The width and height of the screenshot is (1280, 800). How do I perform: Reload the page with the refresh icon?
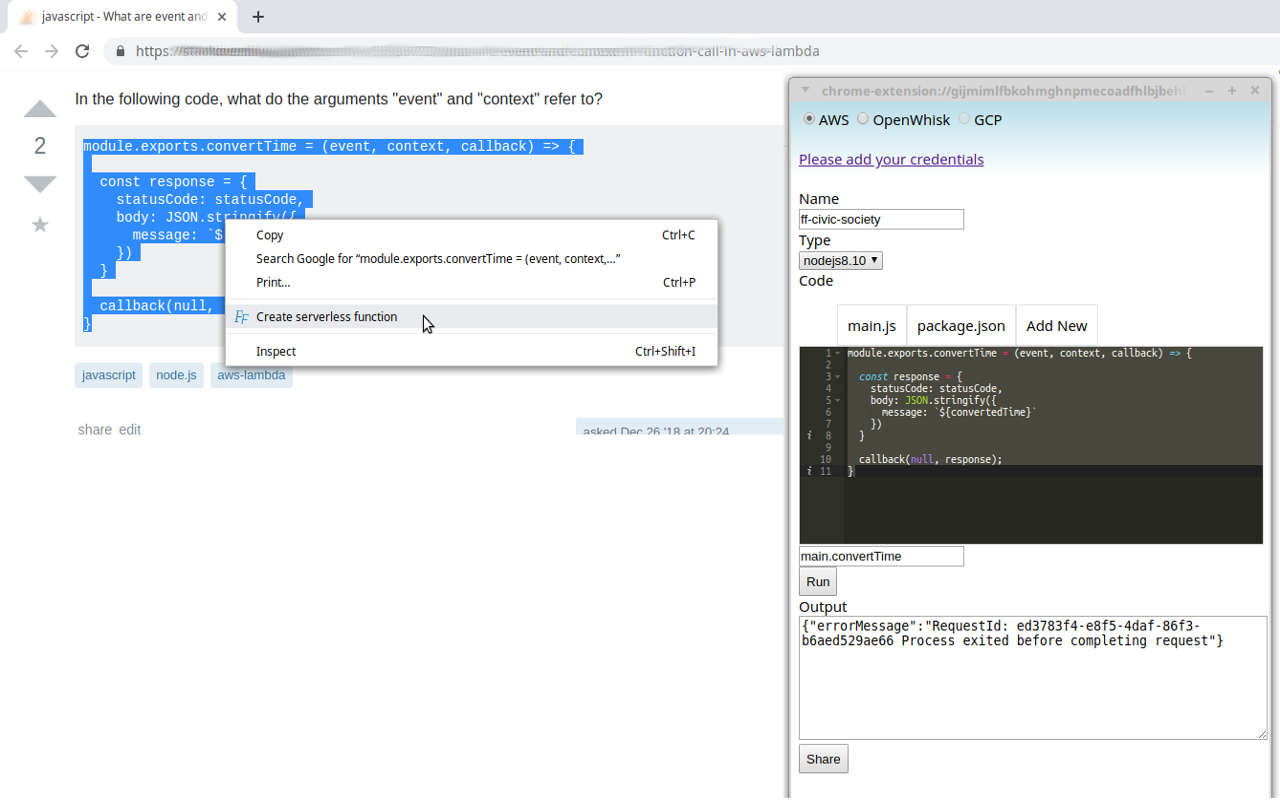[x=83, y=51]
